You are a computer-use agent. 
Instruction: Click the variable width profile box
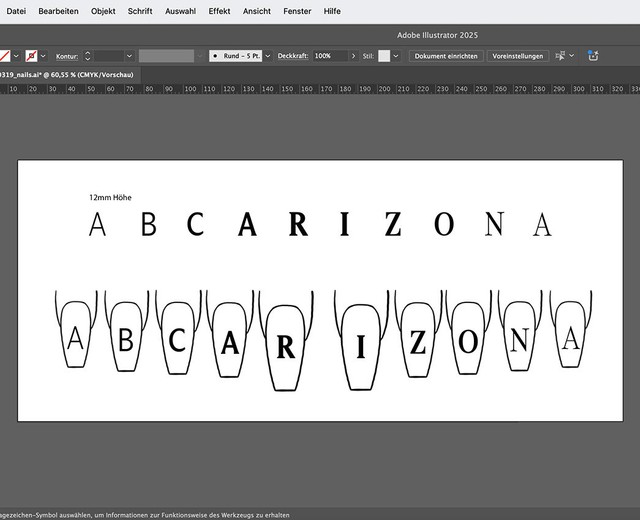click(x=169, y=56)
